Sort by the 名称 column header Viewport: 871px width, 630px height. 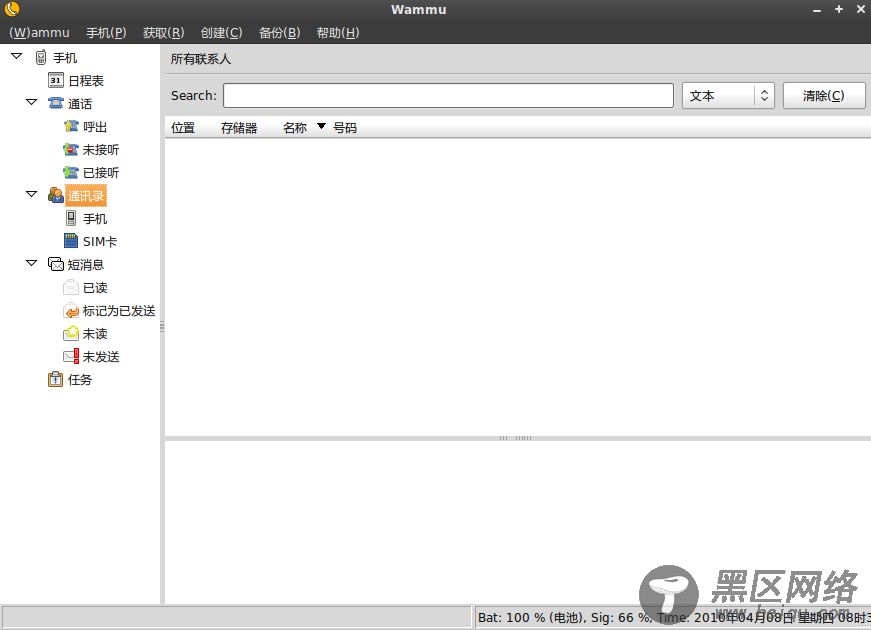(295, 128)
